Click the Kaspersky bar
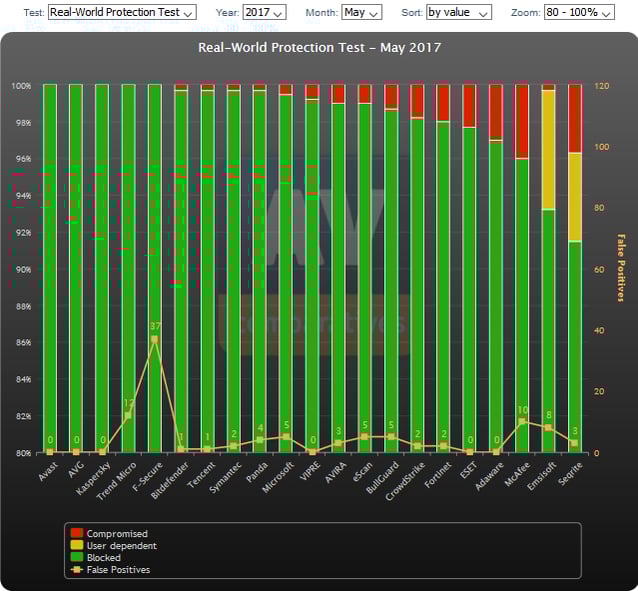 [102, 268]
